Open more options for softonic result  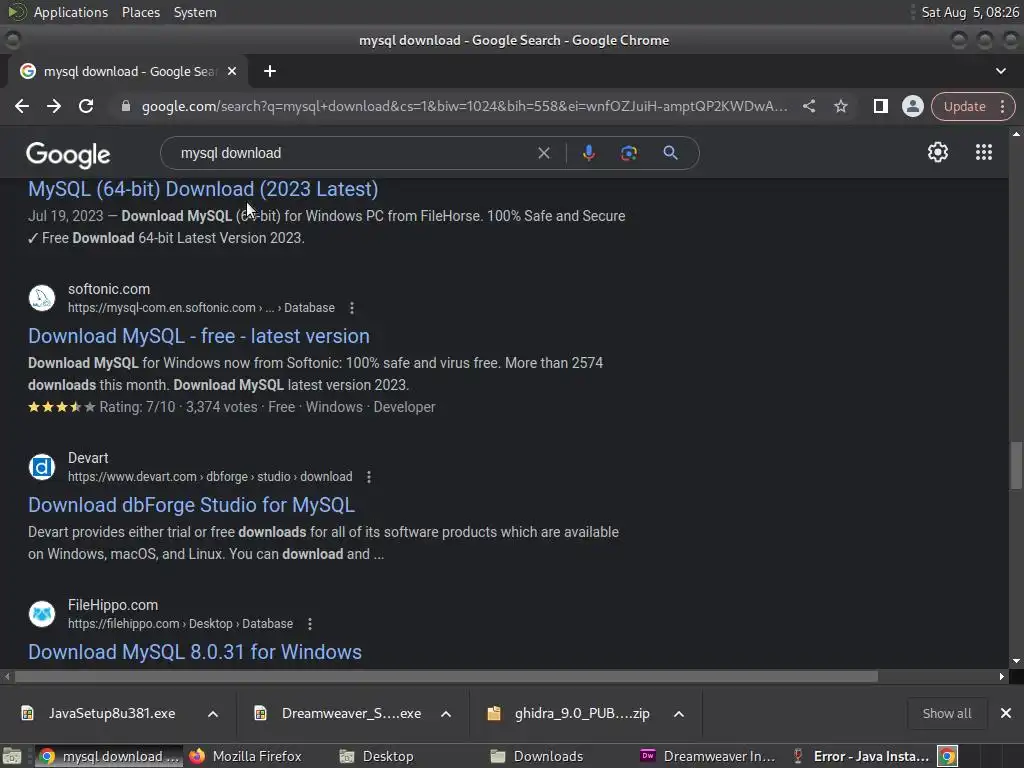coord(352,308)
